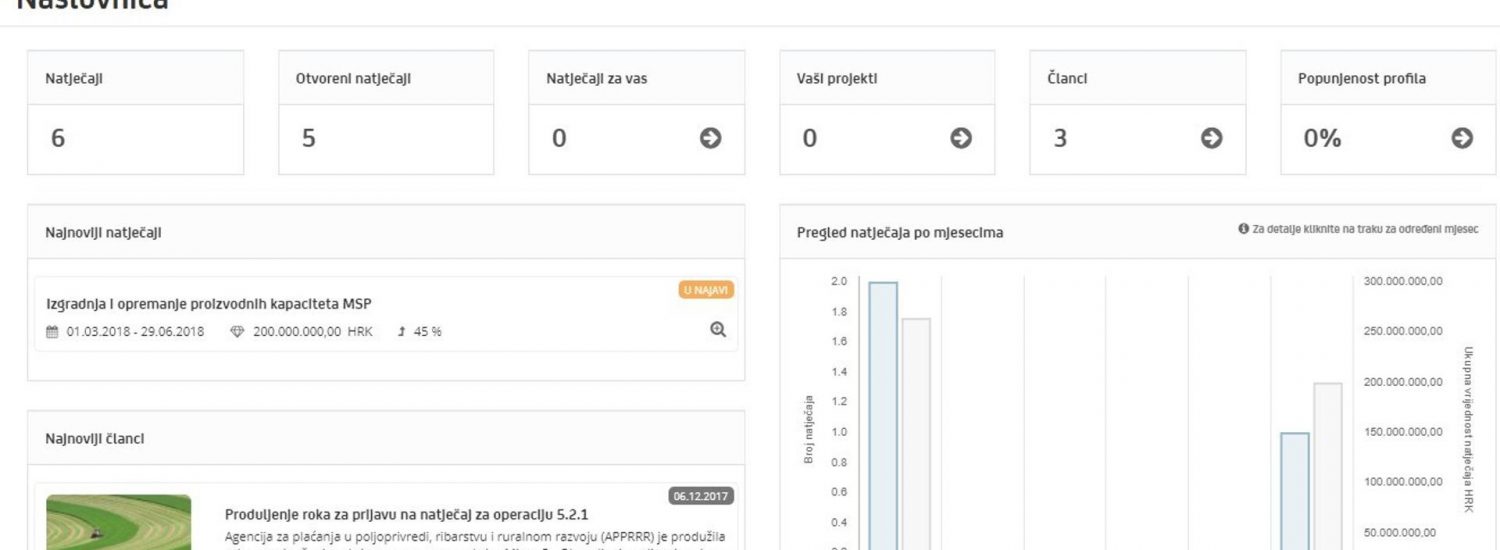Screen dimensions: 1500x550
Task: Open arrow icon in Popunjenost profila card
Action: [1462, 139]
